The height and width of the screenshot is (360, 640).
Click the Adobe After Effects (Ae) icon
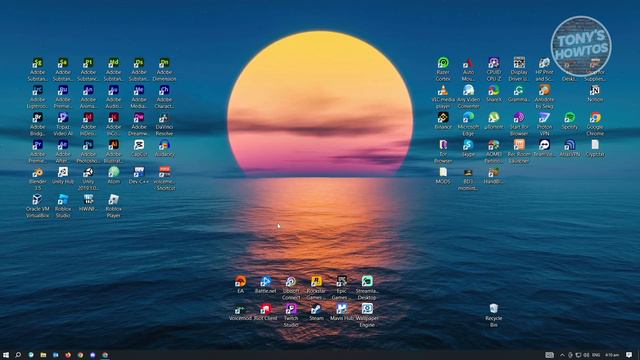(x=63, y=145)
